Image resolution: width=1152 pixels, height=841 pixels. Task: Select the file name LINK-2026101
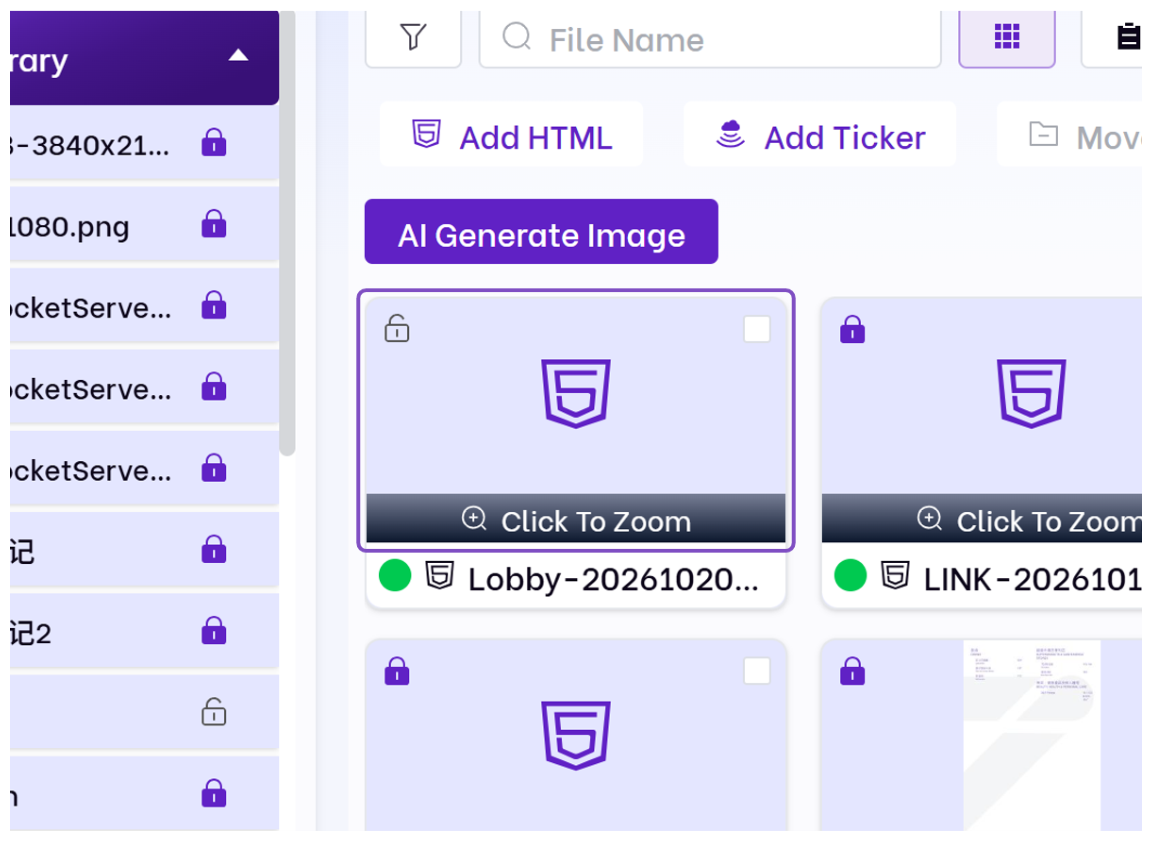(1032, 580)
